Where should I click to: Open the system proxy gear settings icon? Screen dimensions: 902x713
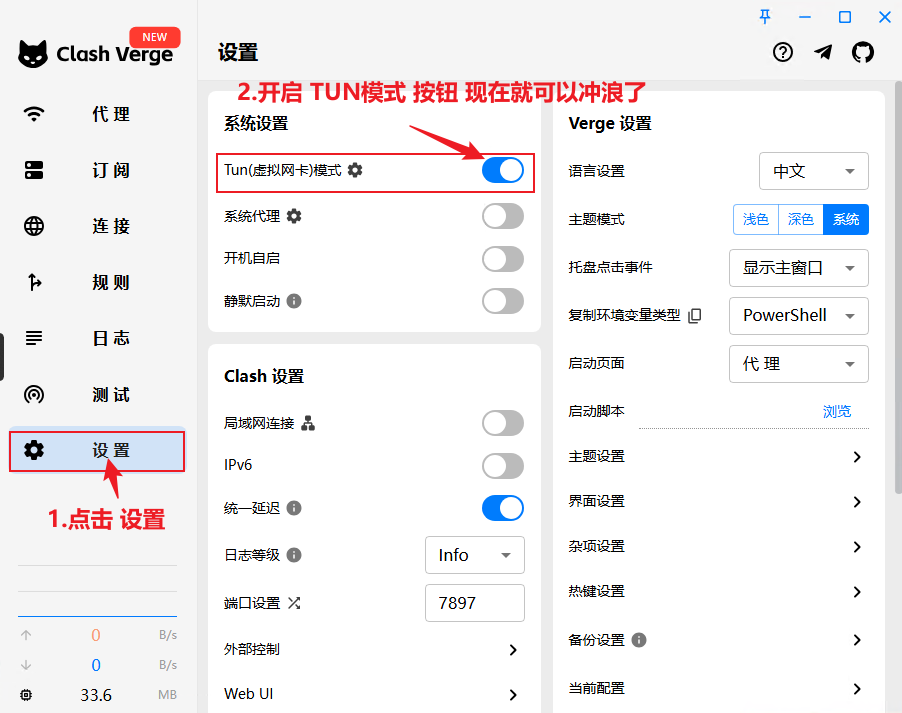click(x=294, y=216)
